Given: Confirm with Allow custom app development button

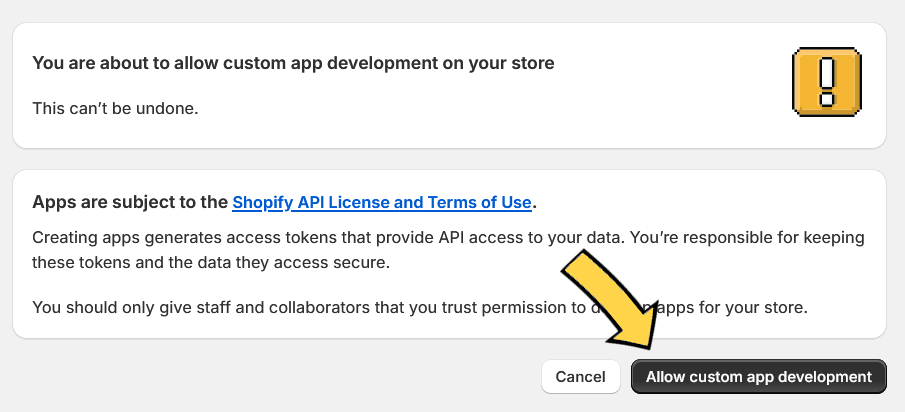Looking at the screenshot, I should [758, 377].
